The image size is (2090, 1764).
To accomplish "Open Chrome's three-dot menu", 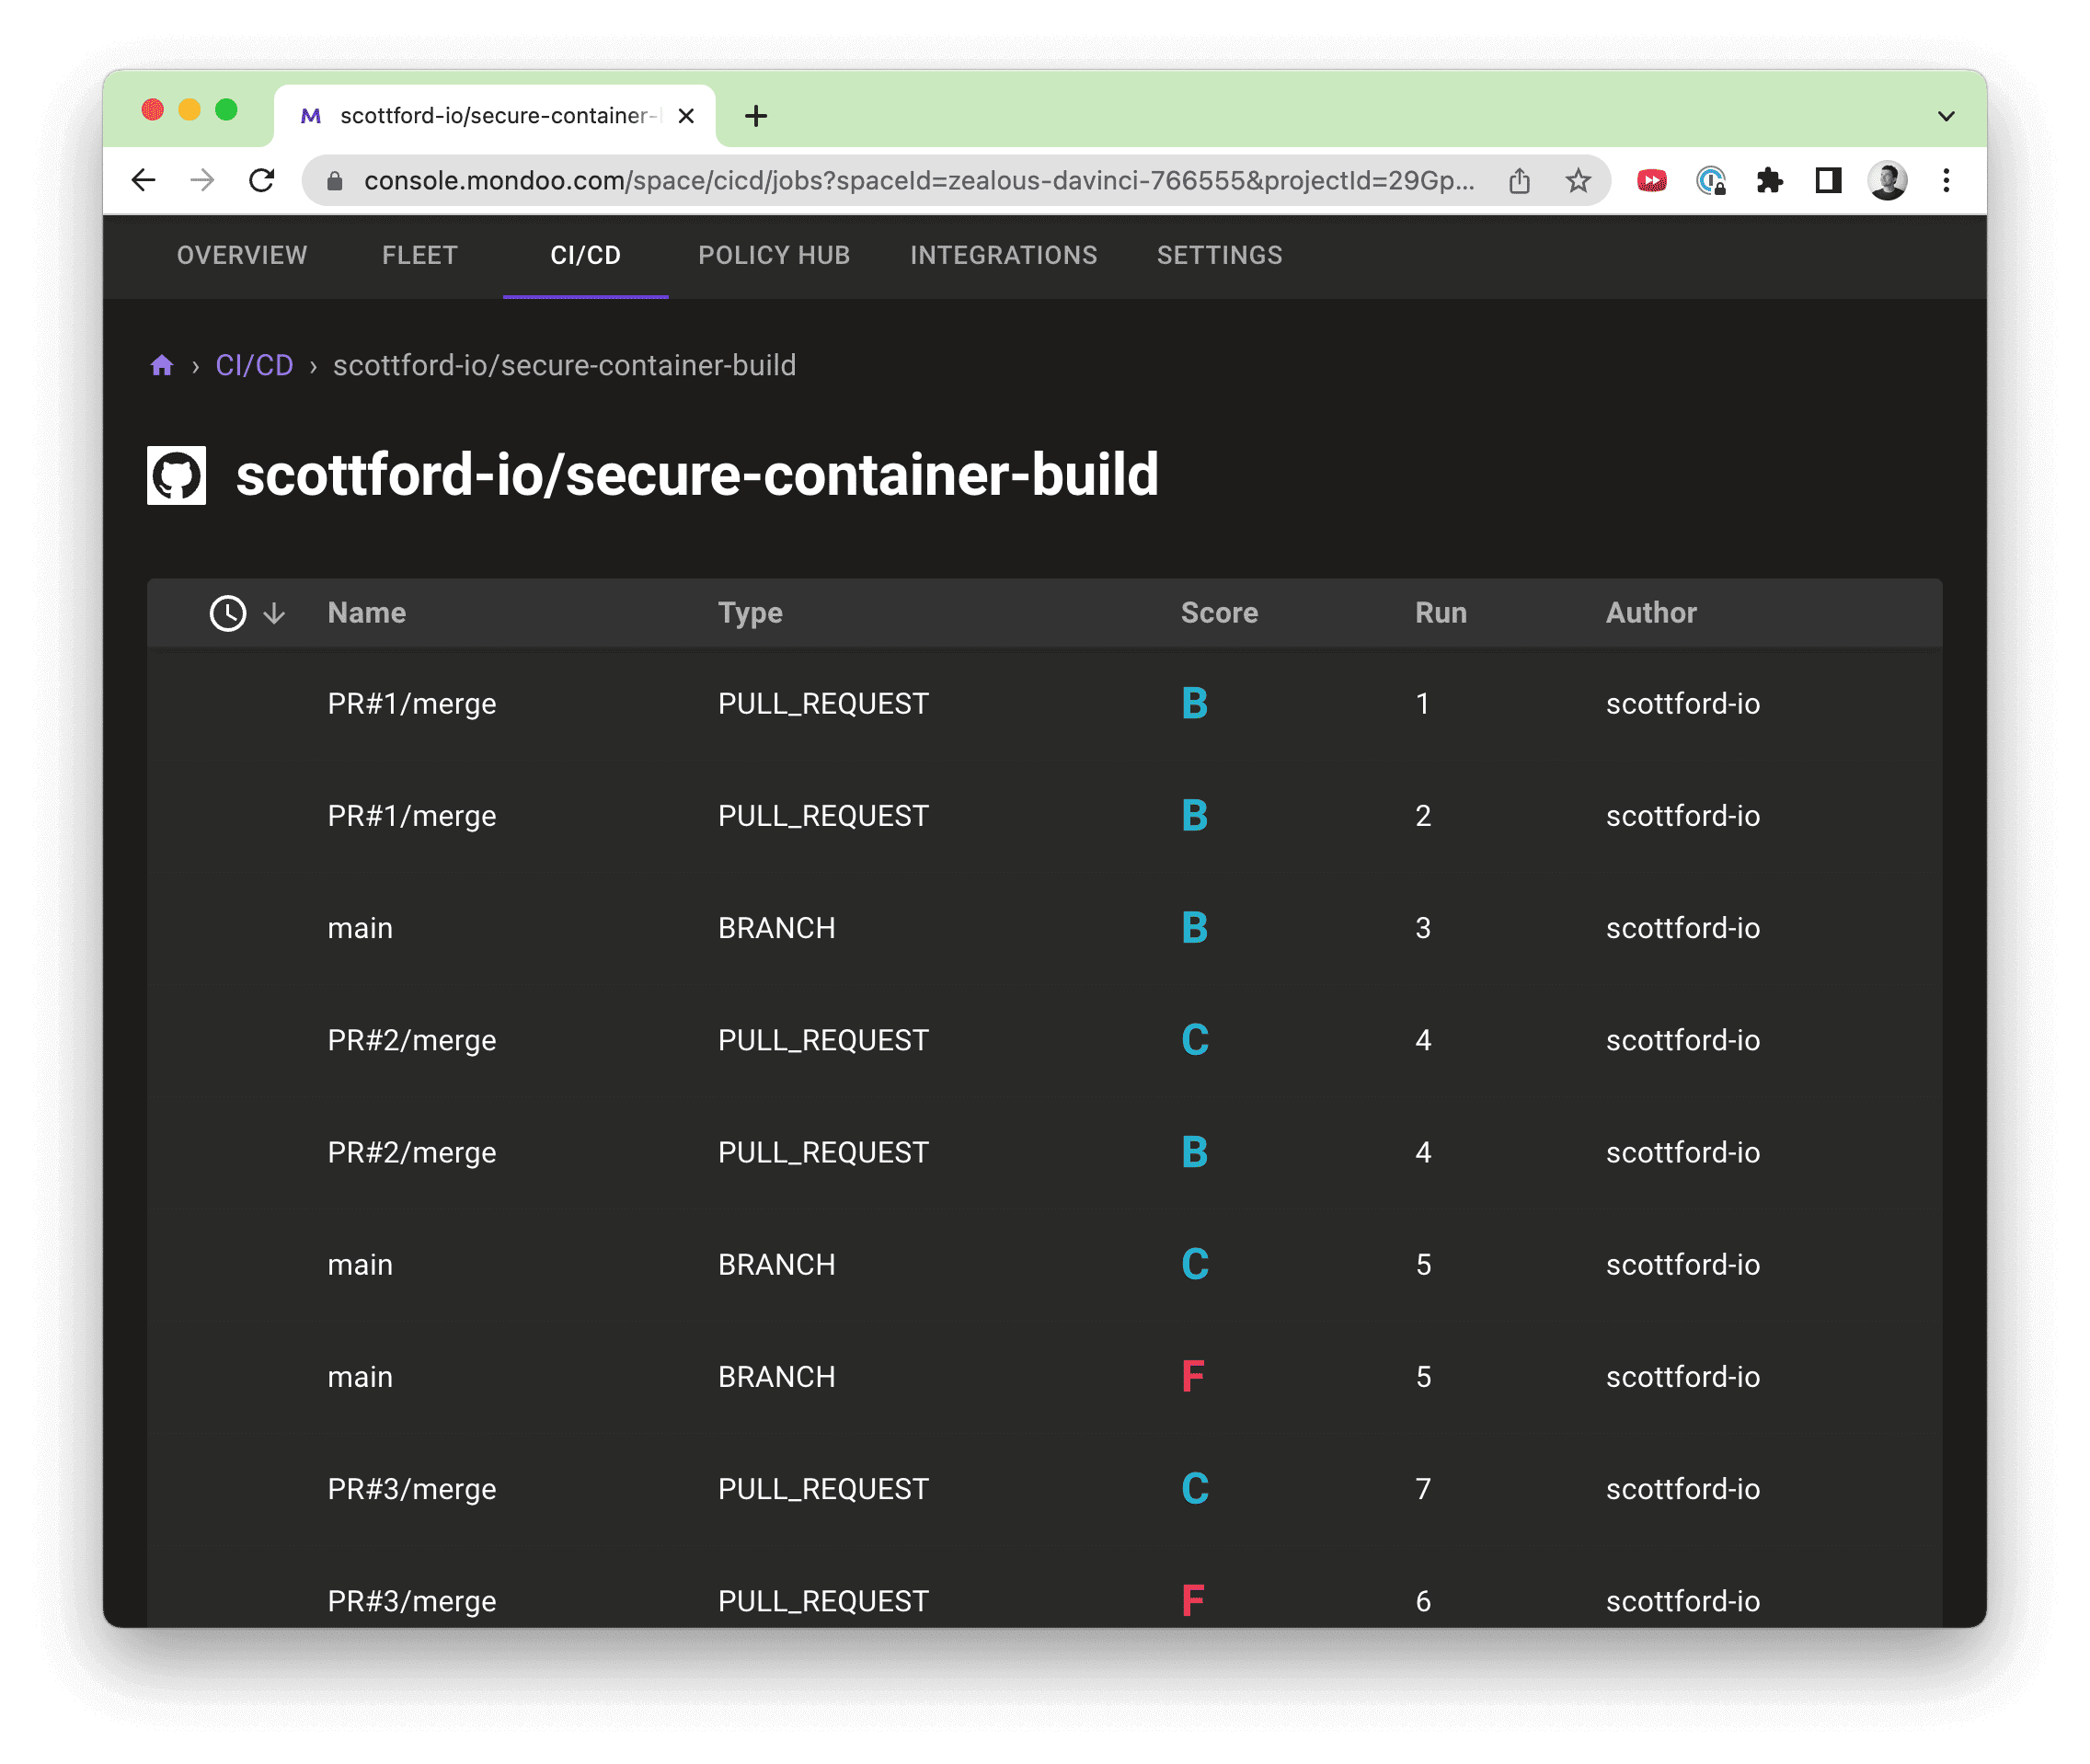I will point(1946,180).
